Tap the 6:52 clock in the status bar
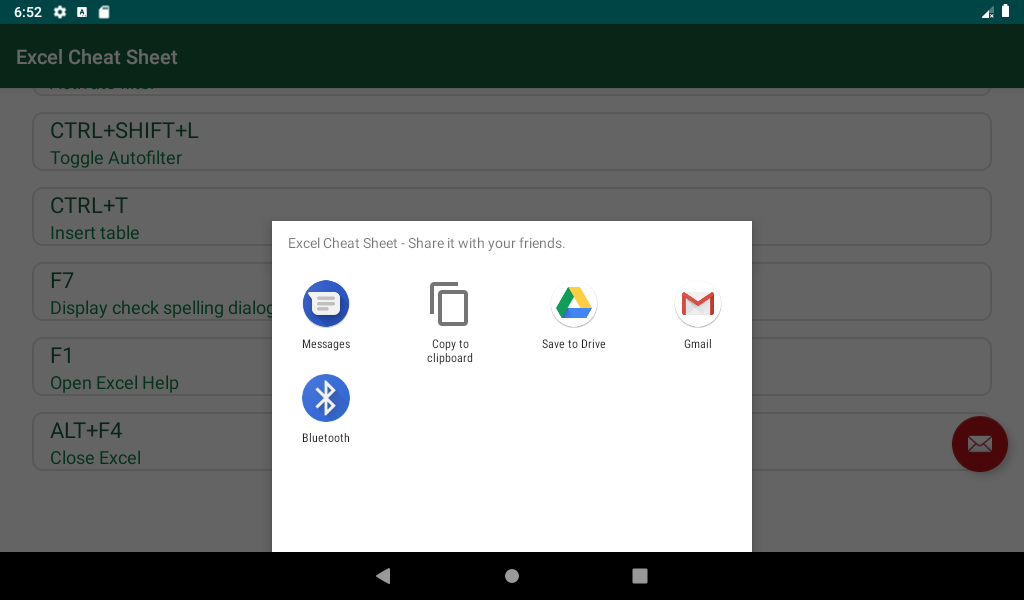 27,12
